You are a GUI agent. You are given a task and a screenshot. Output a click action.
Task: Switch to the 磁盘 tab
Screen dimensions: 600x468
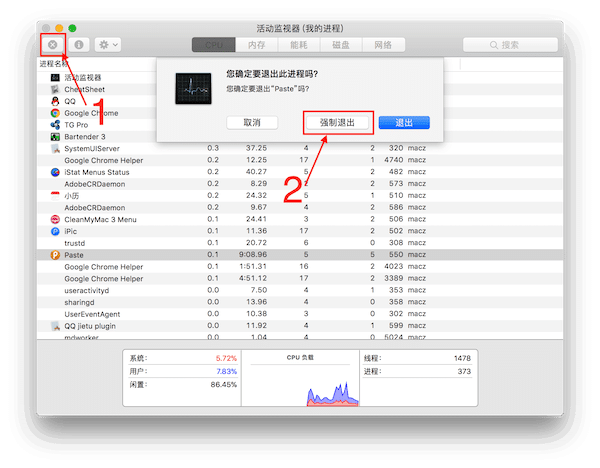[x=341, y=45]
